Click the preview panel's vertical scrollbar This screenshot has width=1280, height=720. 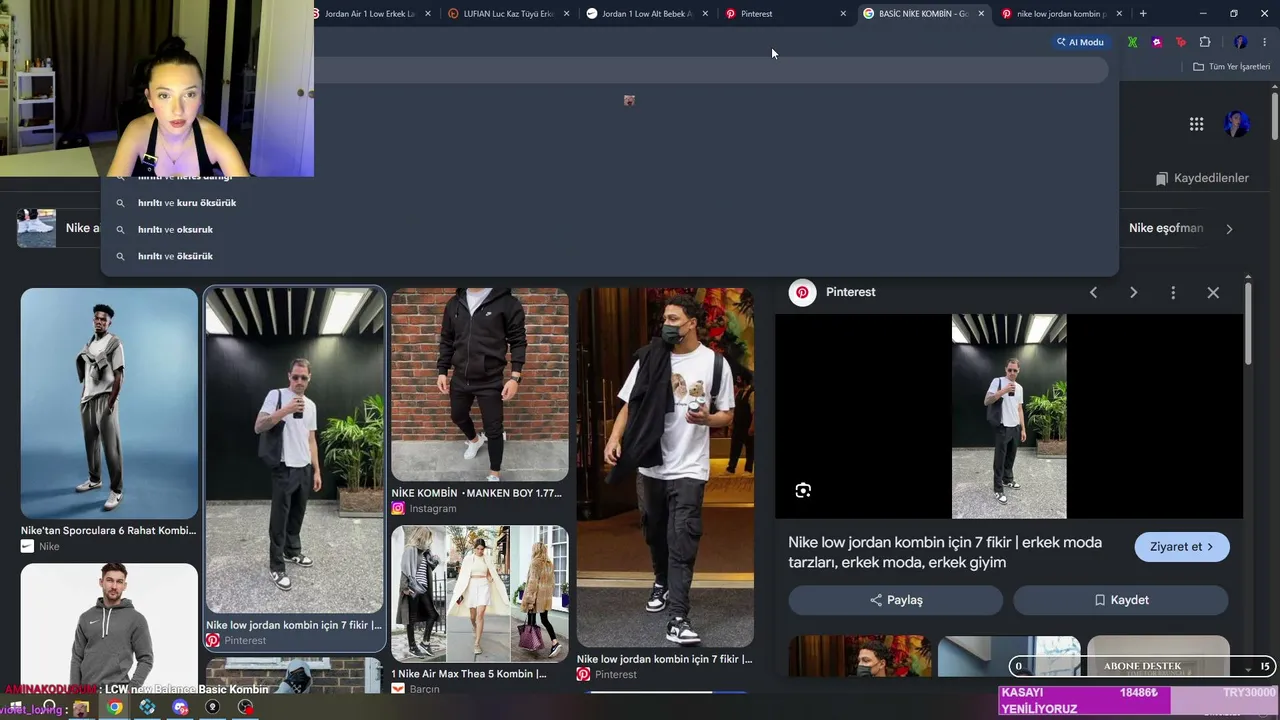coord(1248,325)
